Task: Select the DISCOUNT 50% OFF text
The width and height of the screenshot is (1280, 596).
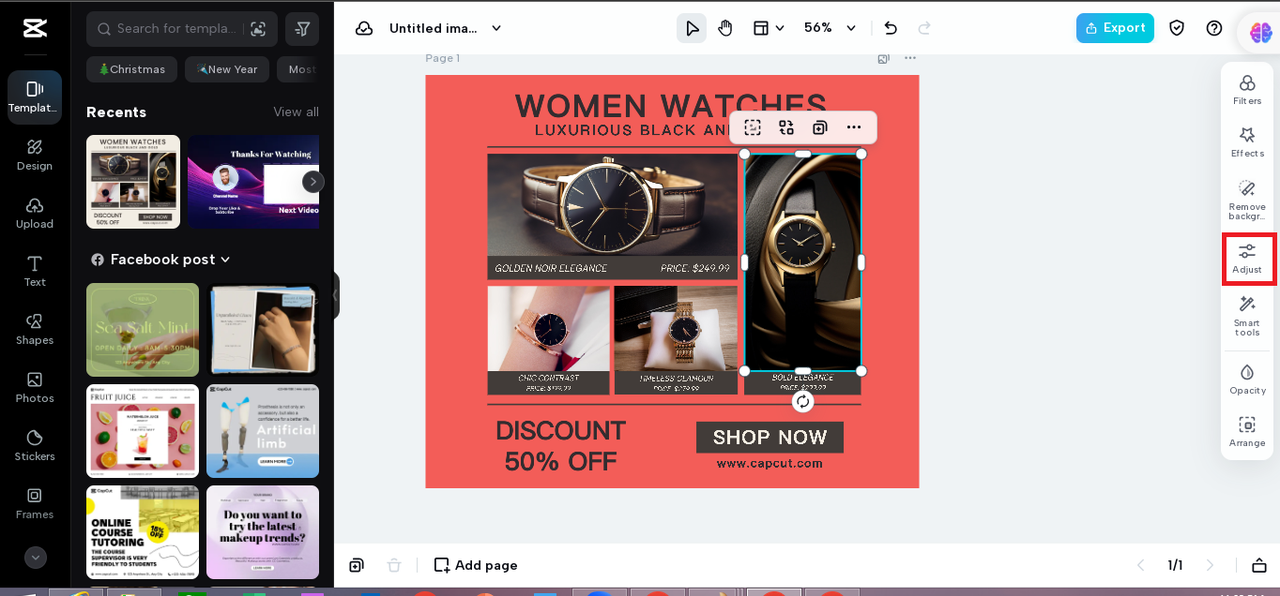Action: coord(561,446)
